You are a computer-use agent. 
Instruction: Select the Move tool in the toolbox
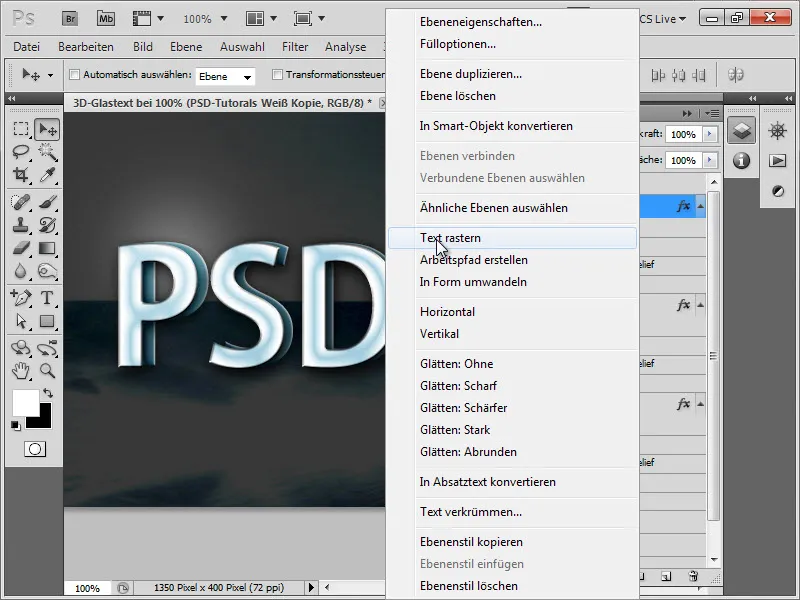click(47, 129)
